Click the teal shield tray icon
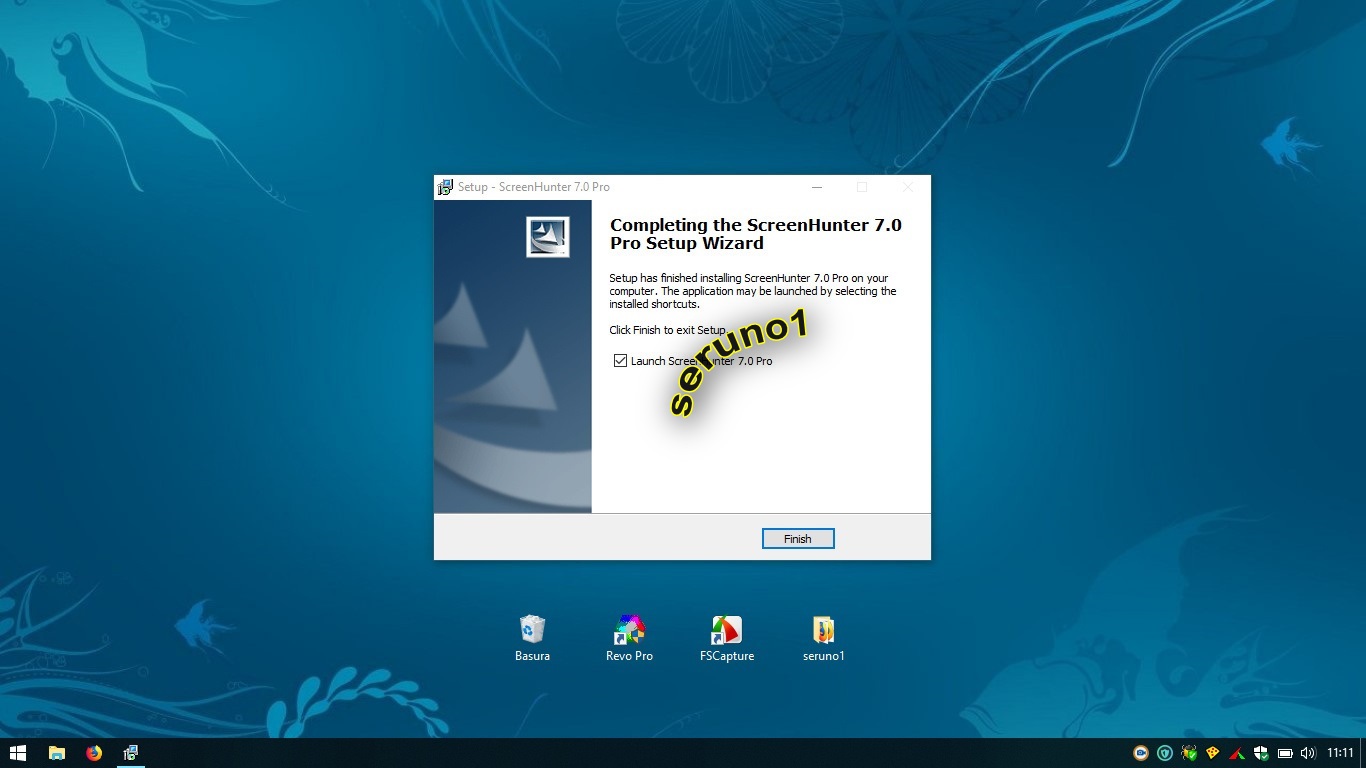1366x768 pixels. click(x=1165, y=753)
